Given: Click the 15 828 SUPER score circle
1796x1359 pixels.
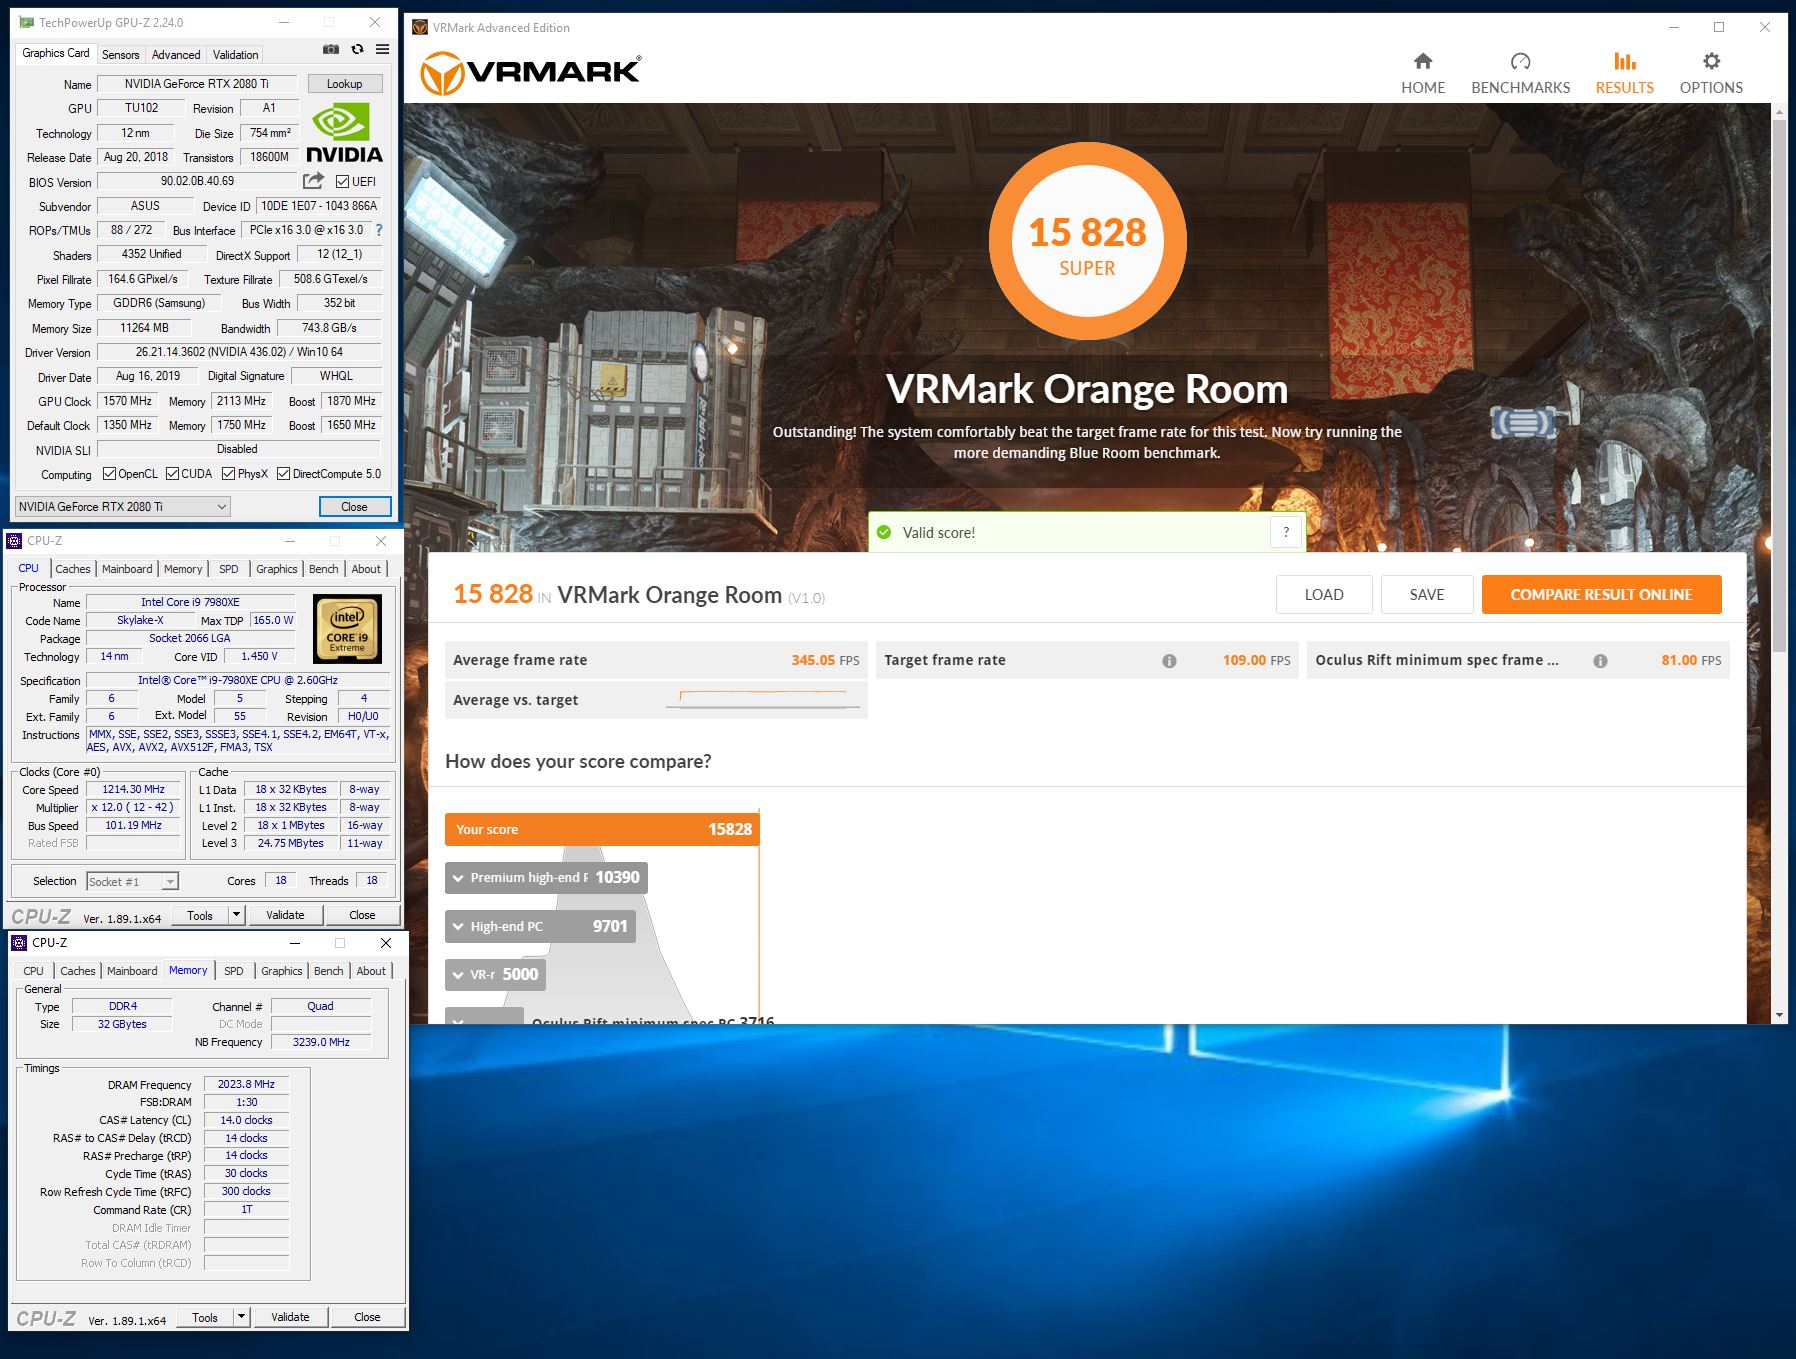Looking at the screenshot, I should (x=1087, y=242).
